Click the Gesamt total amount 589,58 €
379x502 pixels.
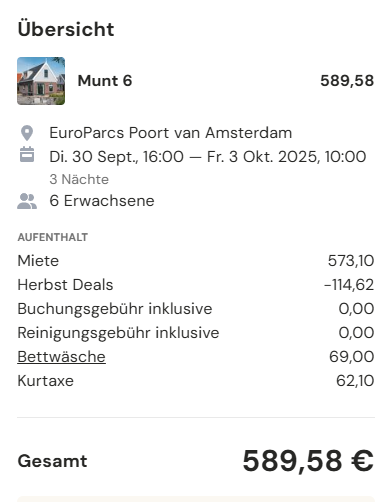click(308, 461)
